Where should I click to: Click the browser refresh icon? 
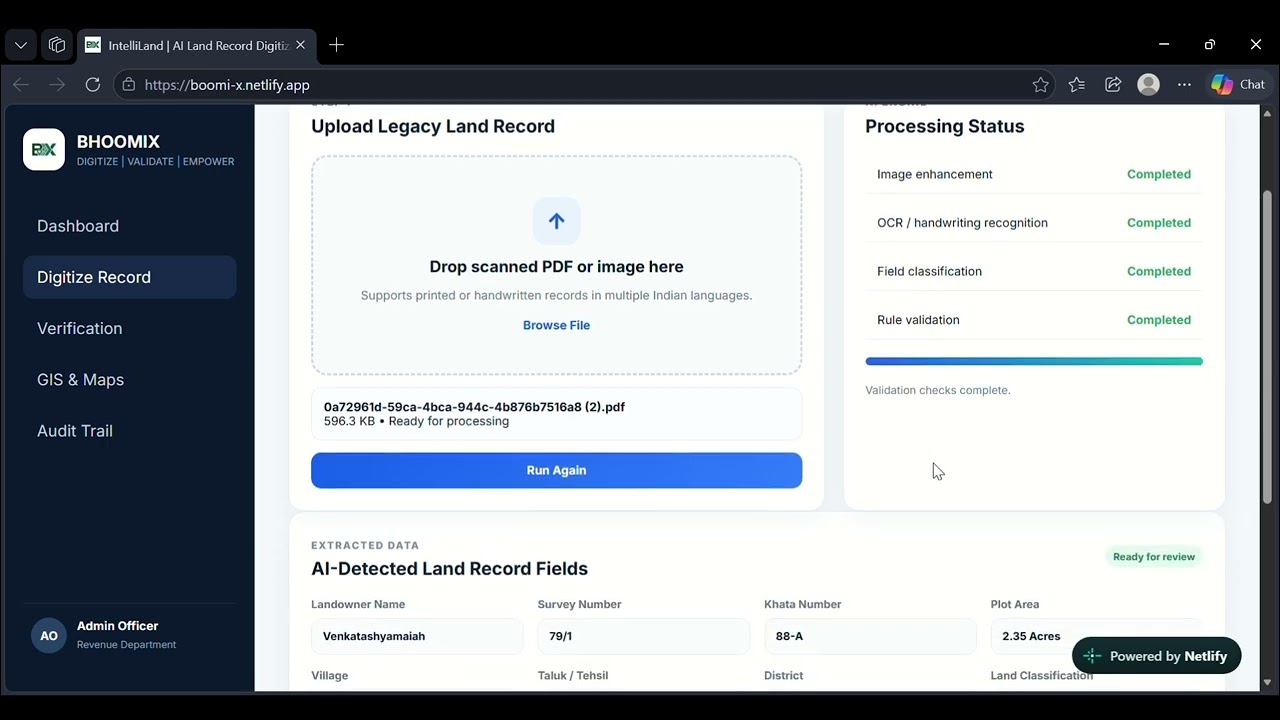[x=93, y=85]
